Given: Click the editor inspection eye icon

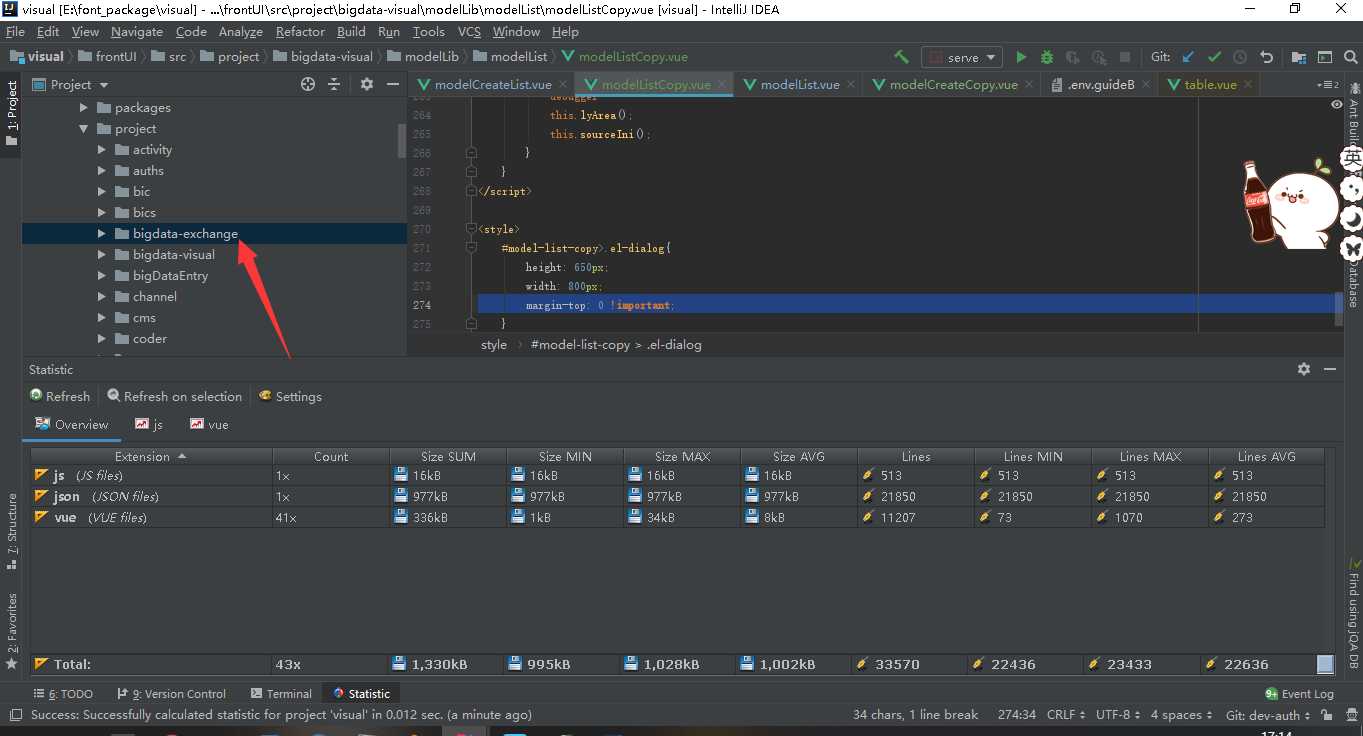Looking at the screenshot, I should [x=1337, y=104].
